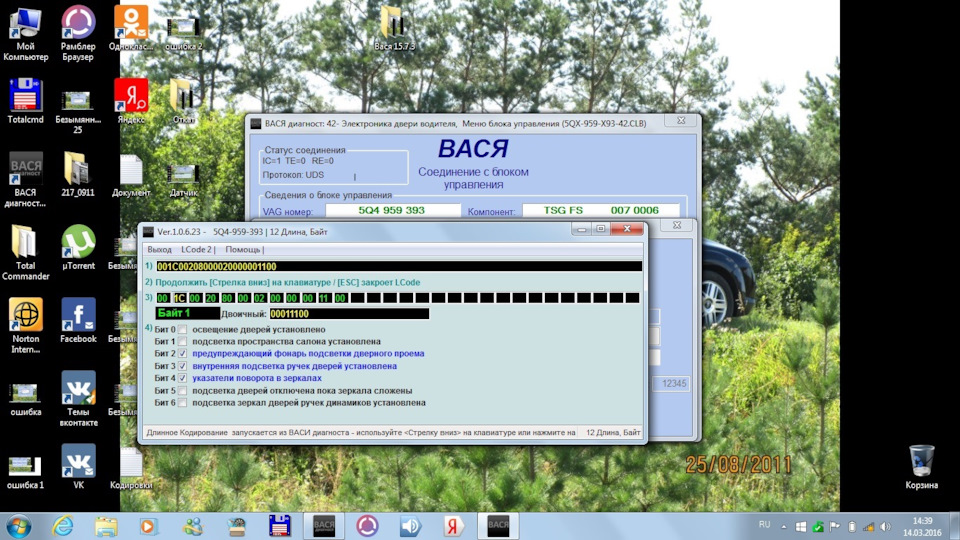Uncheck Бит 4 указатели поворота в зеркалах
Screen dimensions: 960x540
(182, 378)
